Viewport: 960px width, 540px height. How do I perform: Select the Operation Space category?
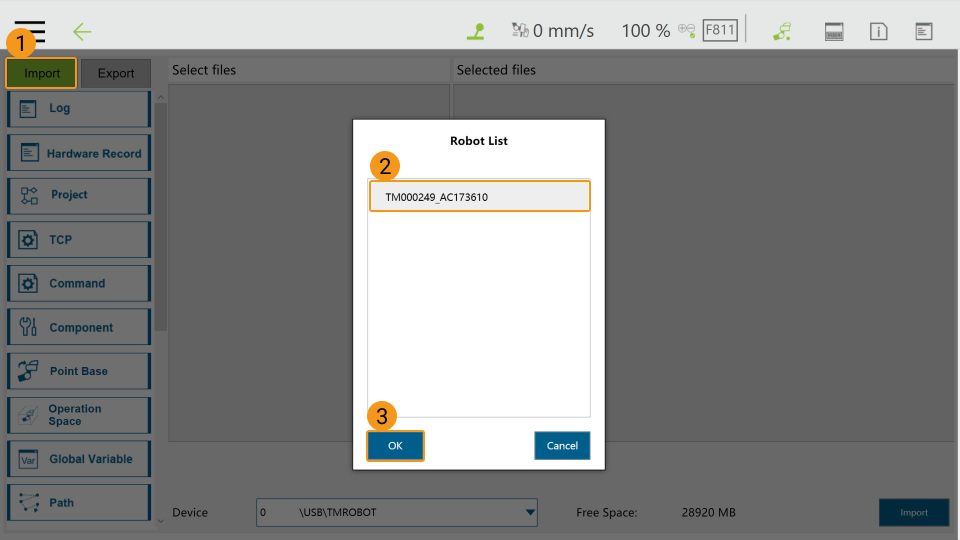click(79, 415)
